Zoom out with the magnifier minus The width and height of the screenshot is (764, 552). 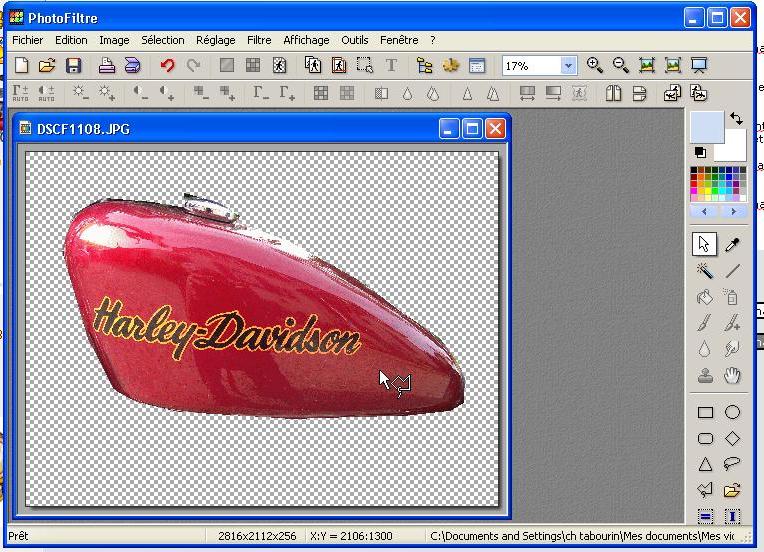click(621, 65)
